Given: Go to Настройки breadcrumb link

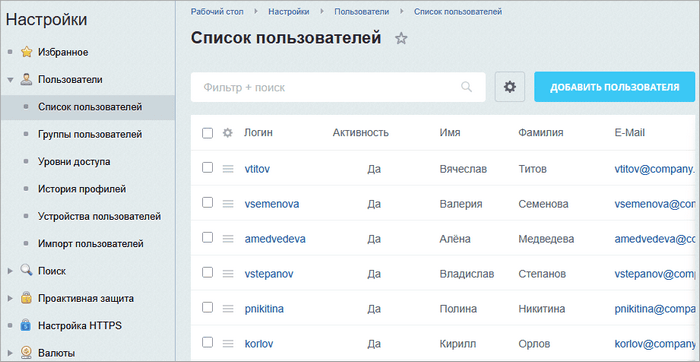Looking at the screenshot, I should coord(288,12).
